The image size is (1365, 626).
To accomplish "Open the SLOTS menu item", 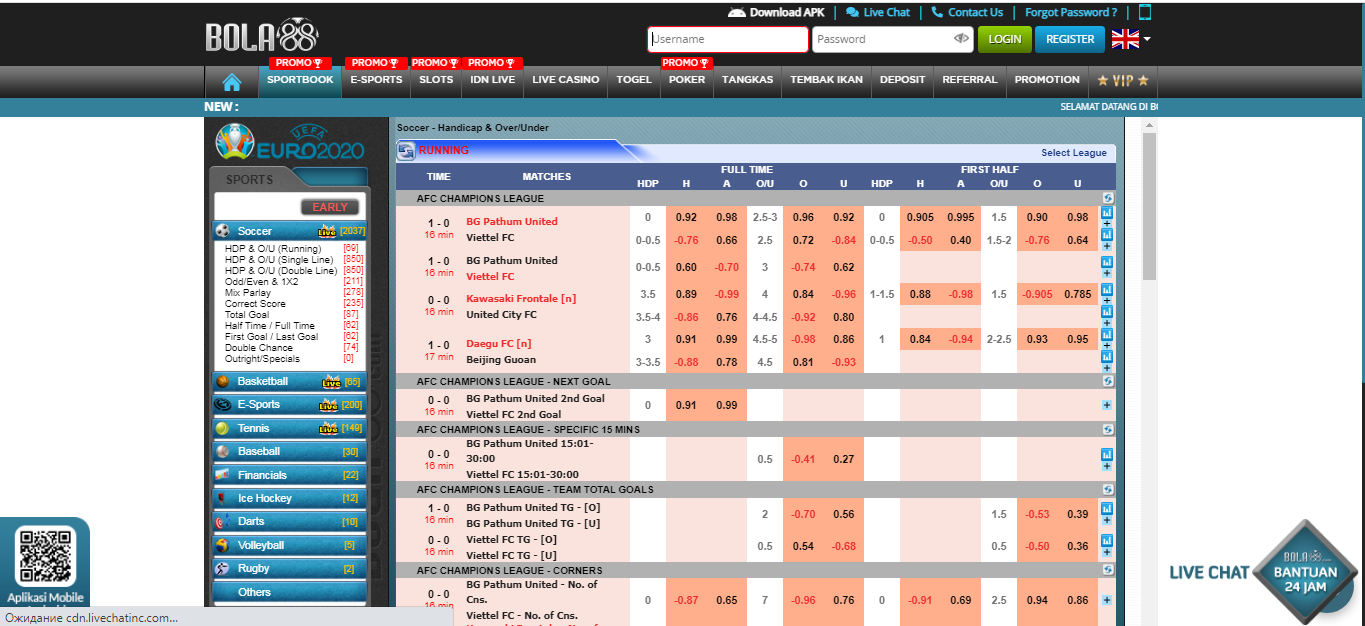I will click(x=436, y=80).
